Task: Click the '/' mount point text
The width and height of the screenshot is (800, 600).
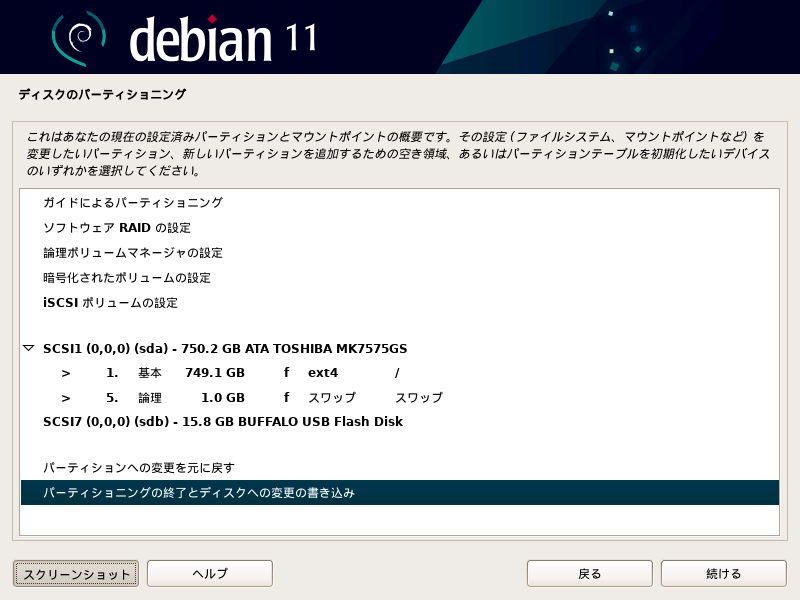Action: coord(397,373)
